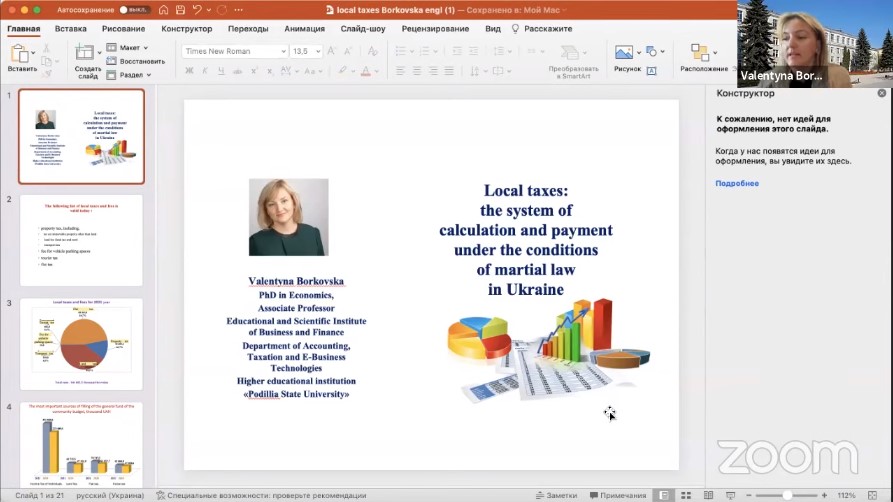Click the zoom slider handle
893x502 pixels.
pyautogui.click(x=787, y=495)
